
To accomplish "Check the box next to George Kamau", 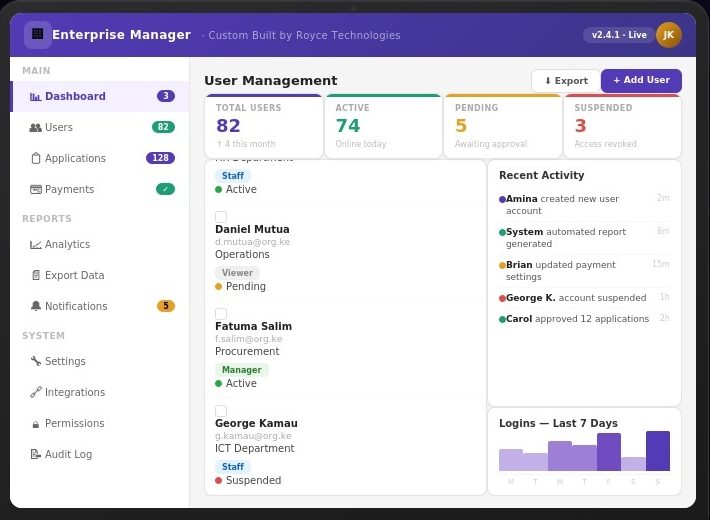I will click(x=221, y=411).
